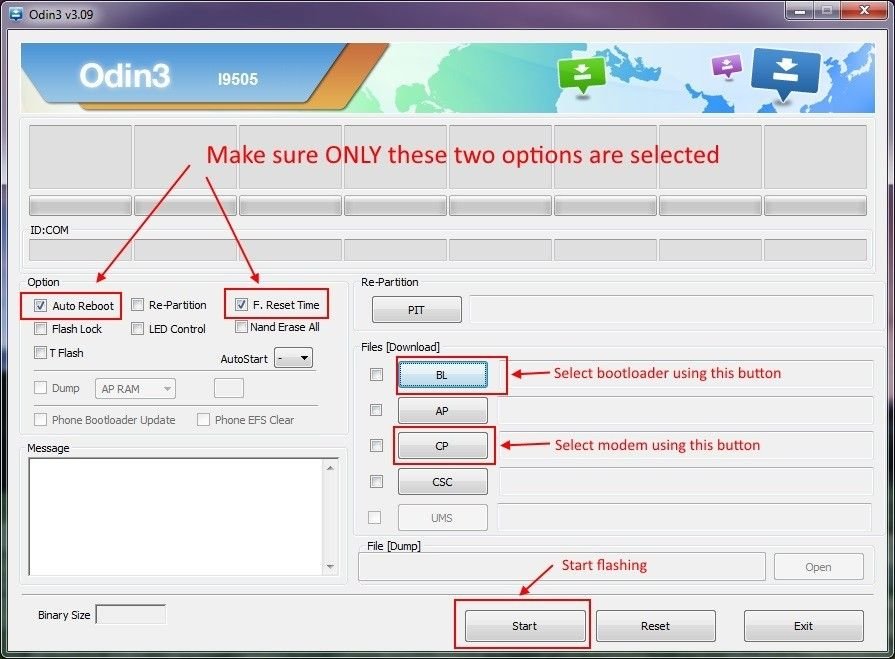Click the first progress bar slot
895x659 pixels.
pos(80,205)
